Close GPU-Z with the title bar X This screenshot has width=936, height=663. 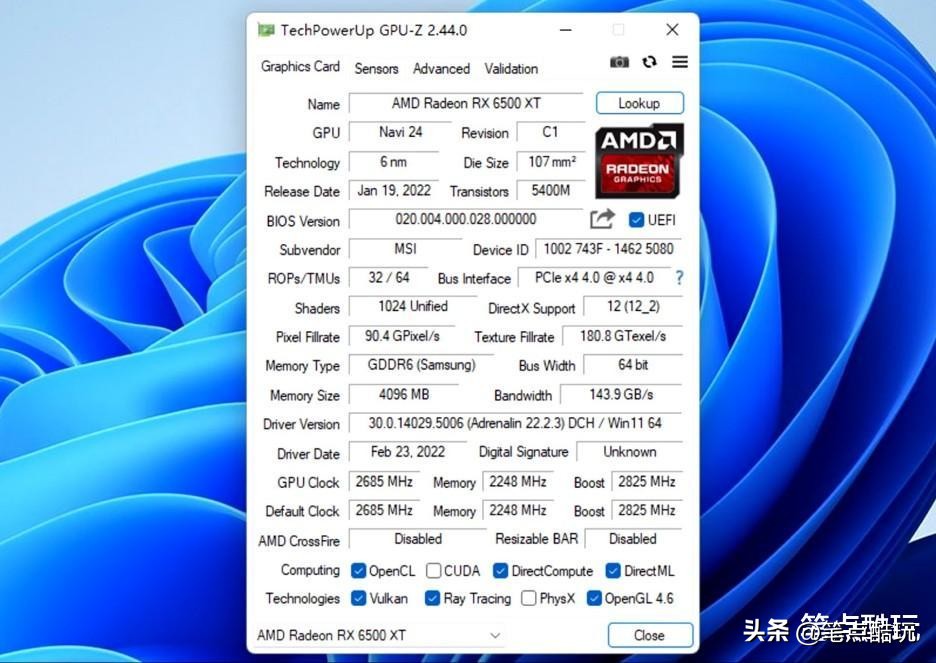672,30
